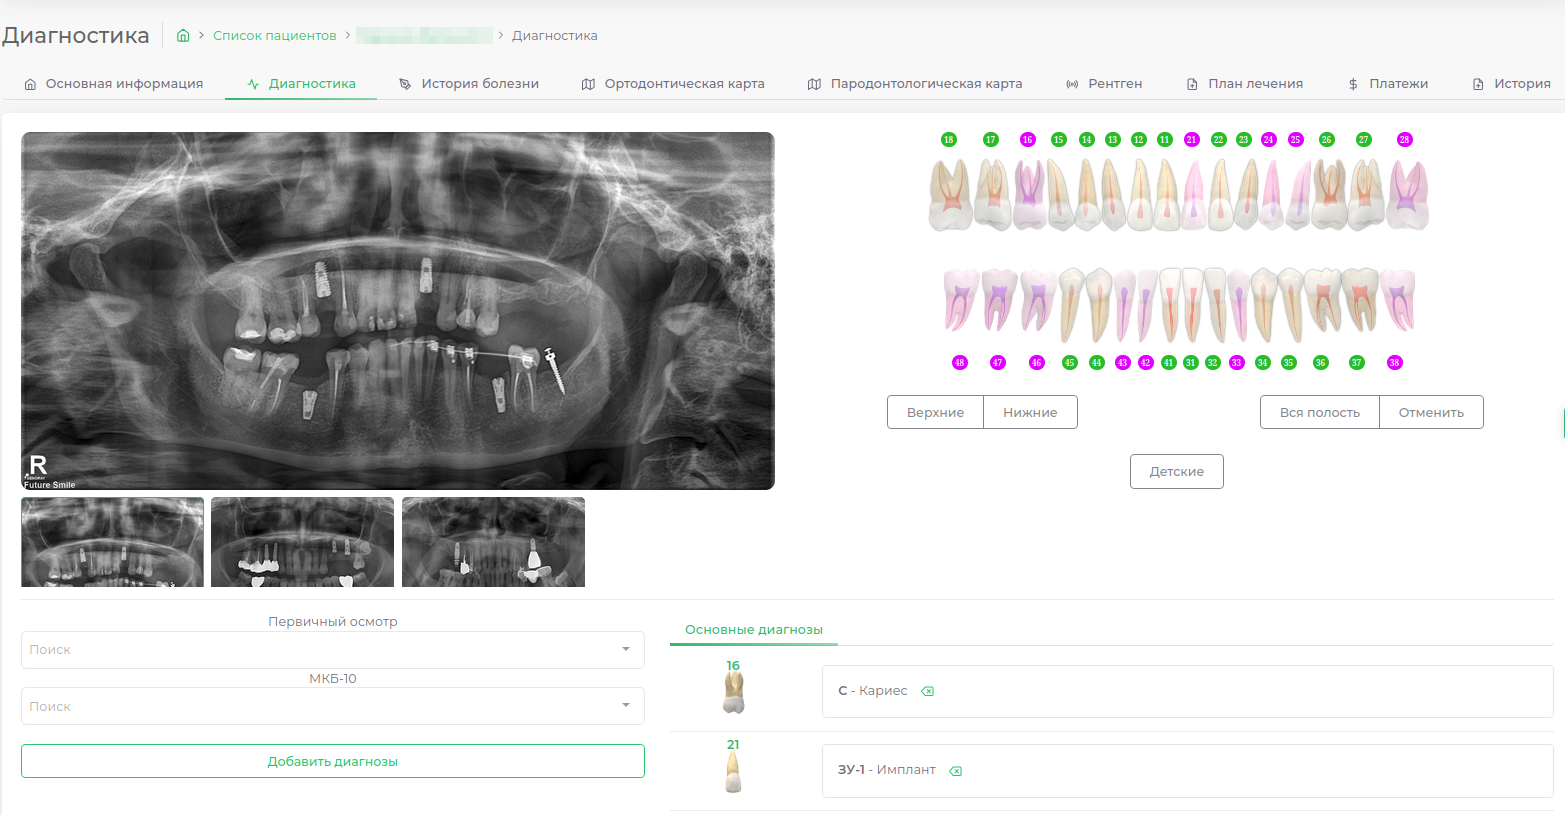Deselect magenta number badge 42
1565x815 pixels.
click(x=1146, y=363)
